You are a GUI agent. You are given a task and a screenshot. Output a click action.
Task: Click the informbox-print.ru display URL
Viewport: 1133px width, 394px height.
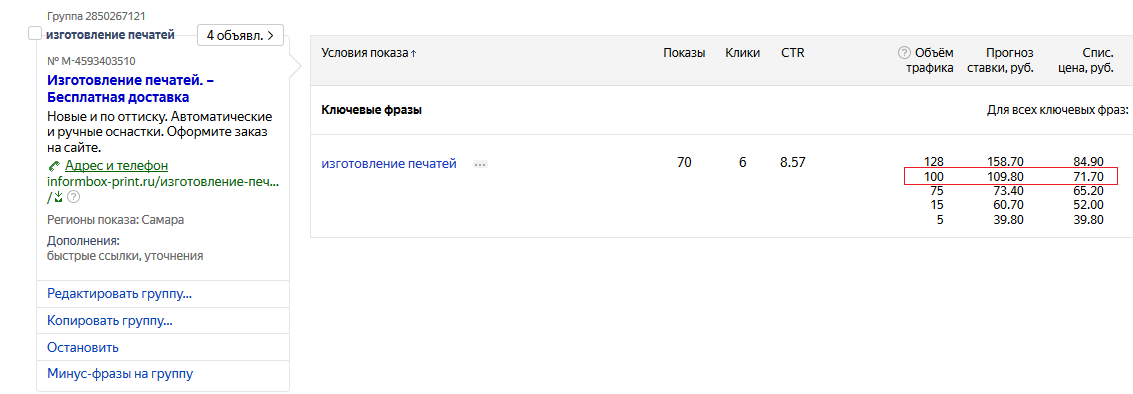pos(163,181)
